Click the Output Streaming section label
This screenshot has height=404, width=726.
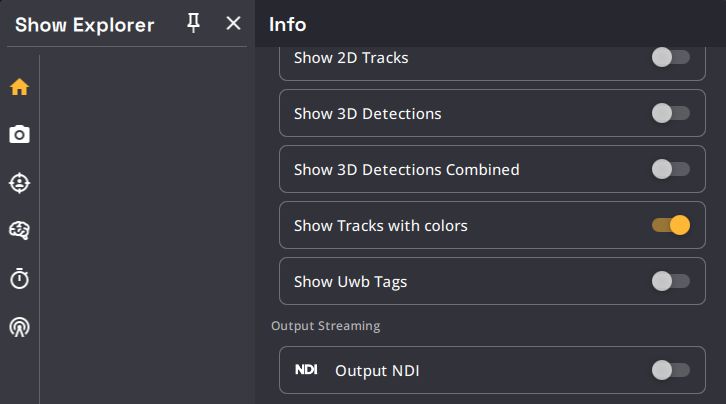pyautogui.click(x=325, y=326)
